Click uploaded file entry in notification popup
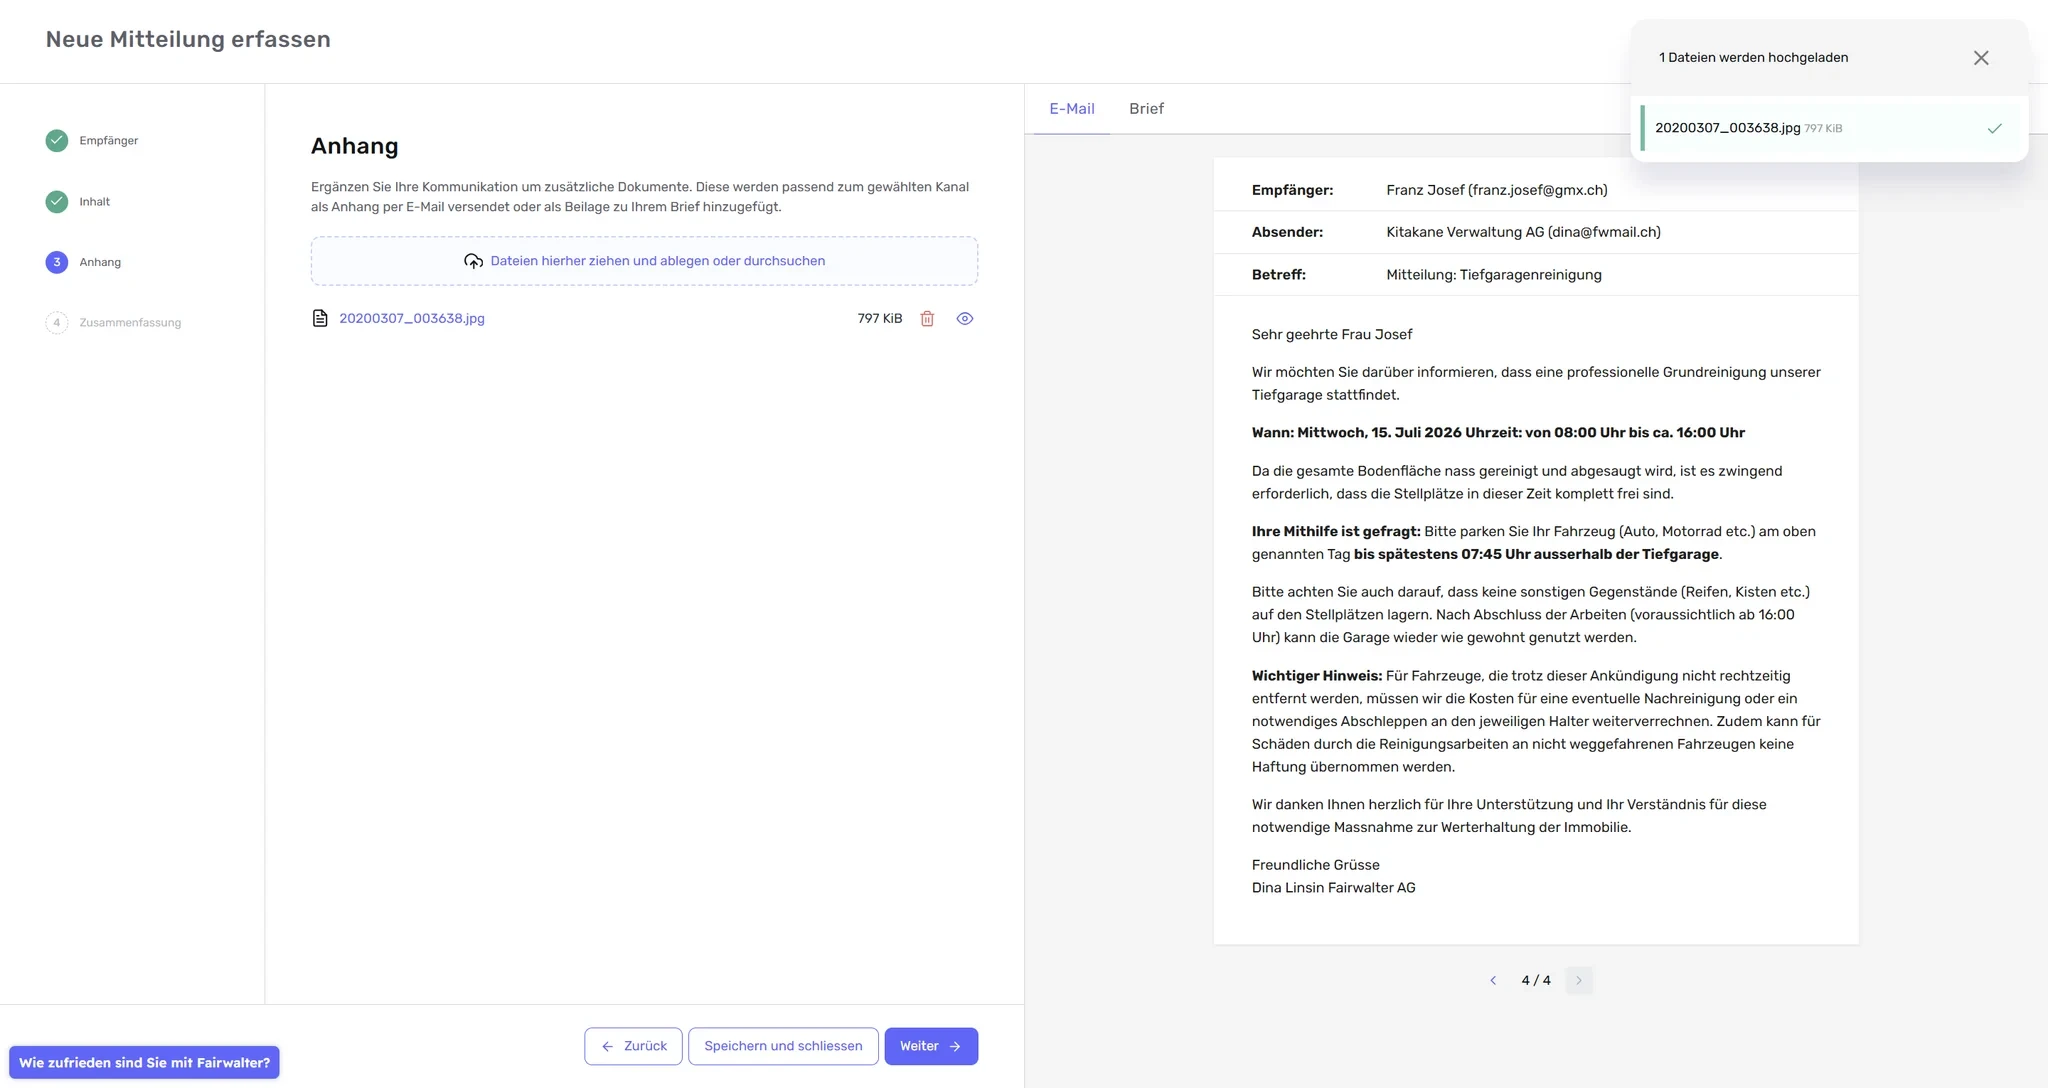The height and width of the screenshot is (1088, 2048). [1830, 128]
